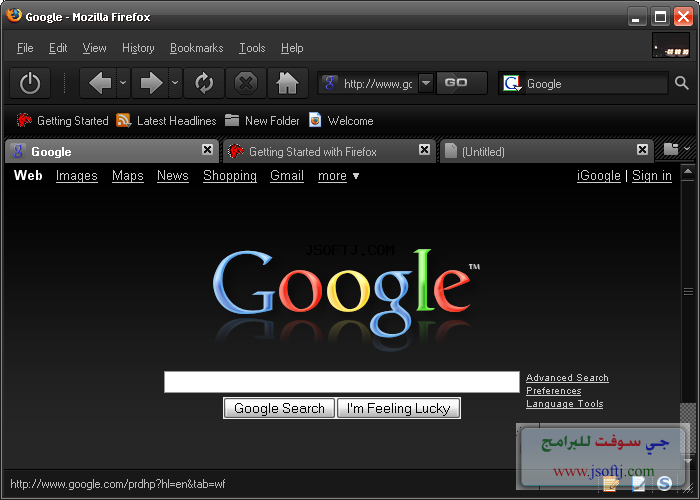The width and height of the screenshot is (700, 500).
Task: Click the orange notepad status bar icon
Action: pos(611,483)
